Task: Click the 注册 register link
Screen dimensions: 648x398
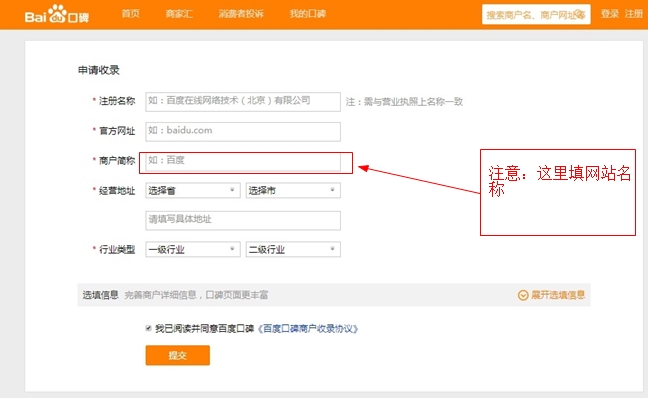Action: click(x=634, y=14)
